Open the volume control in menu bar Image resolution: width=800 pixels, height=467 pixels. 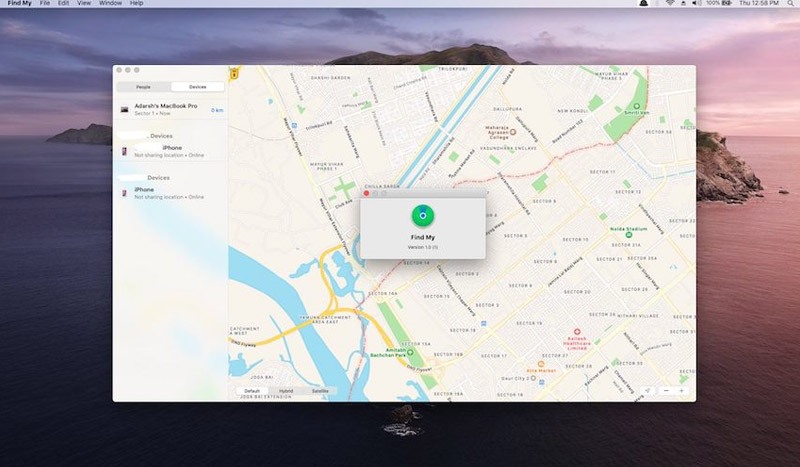(696, 3)
